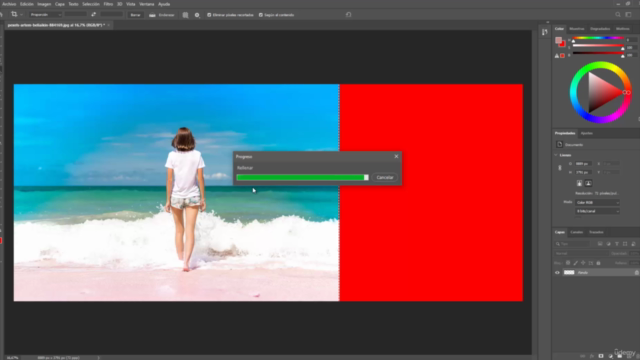The width and height of the screenshot is (640, 360).
Task: Open the layer blend mode Normal dropdown
Action: point(581,253)
